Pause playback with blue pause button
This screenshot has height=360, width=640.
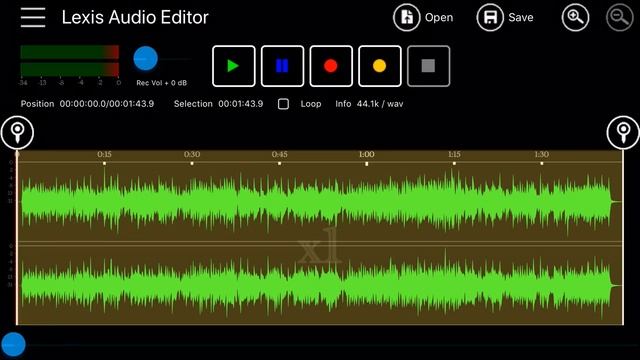282,66
